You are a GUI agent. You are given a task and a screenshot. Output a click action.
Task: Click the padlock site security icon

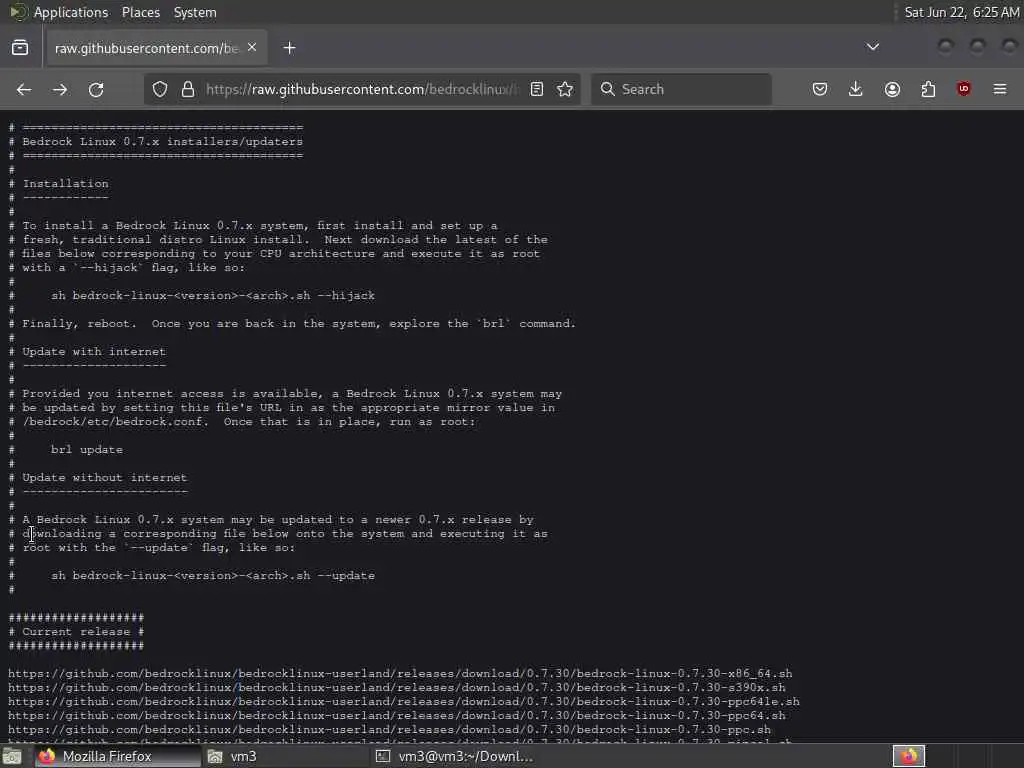click(188, 89)
